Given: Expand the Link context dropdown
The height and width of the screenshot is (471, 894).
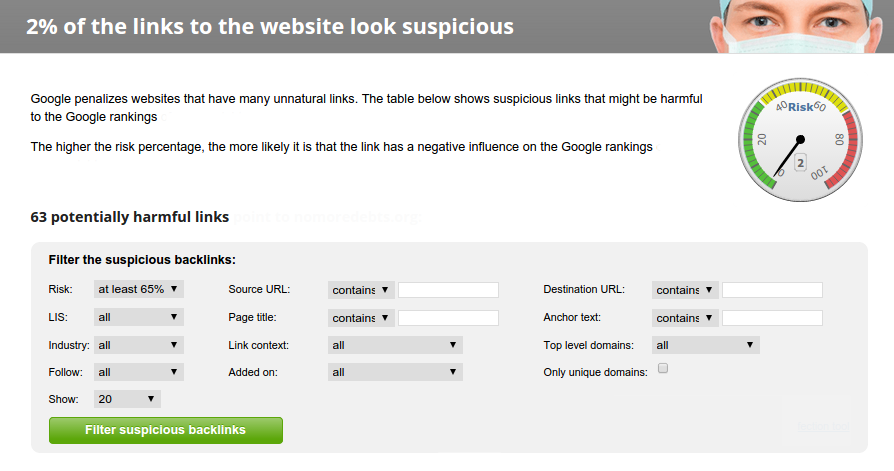Looking at the screenshot, I should [395, 345].
